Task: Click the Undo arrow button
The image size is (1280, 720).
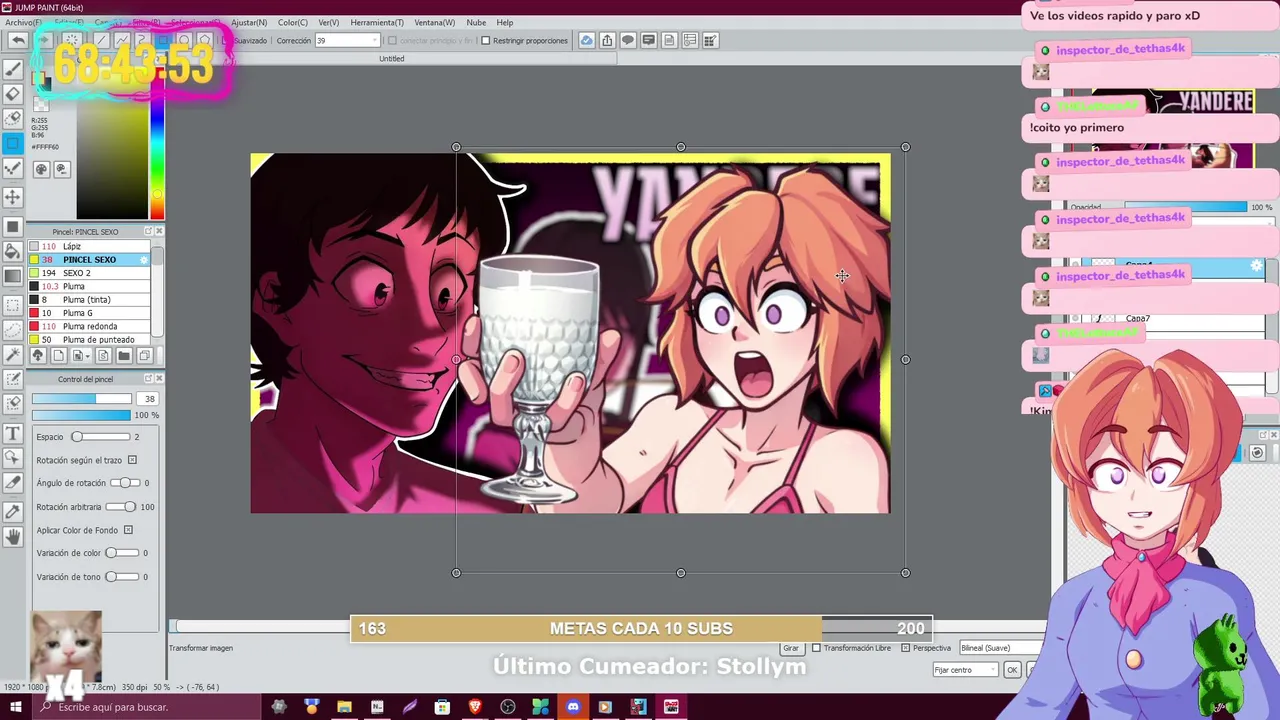Action: (x=18, y=40)
